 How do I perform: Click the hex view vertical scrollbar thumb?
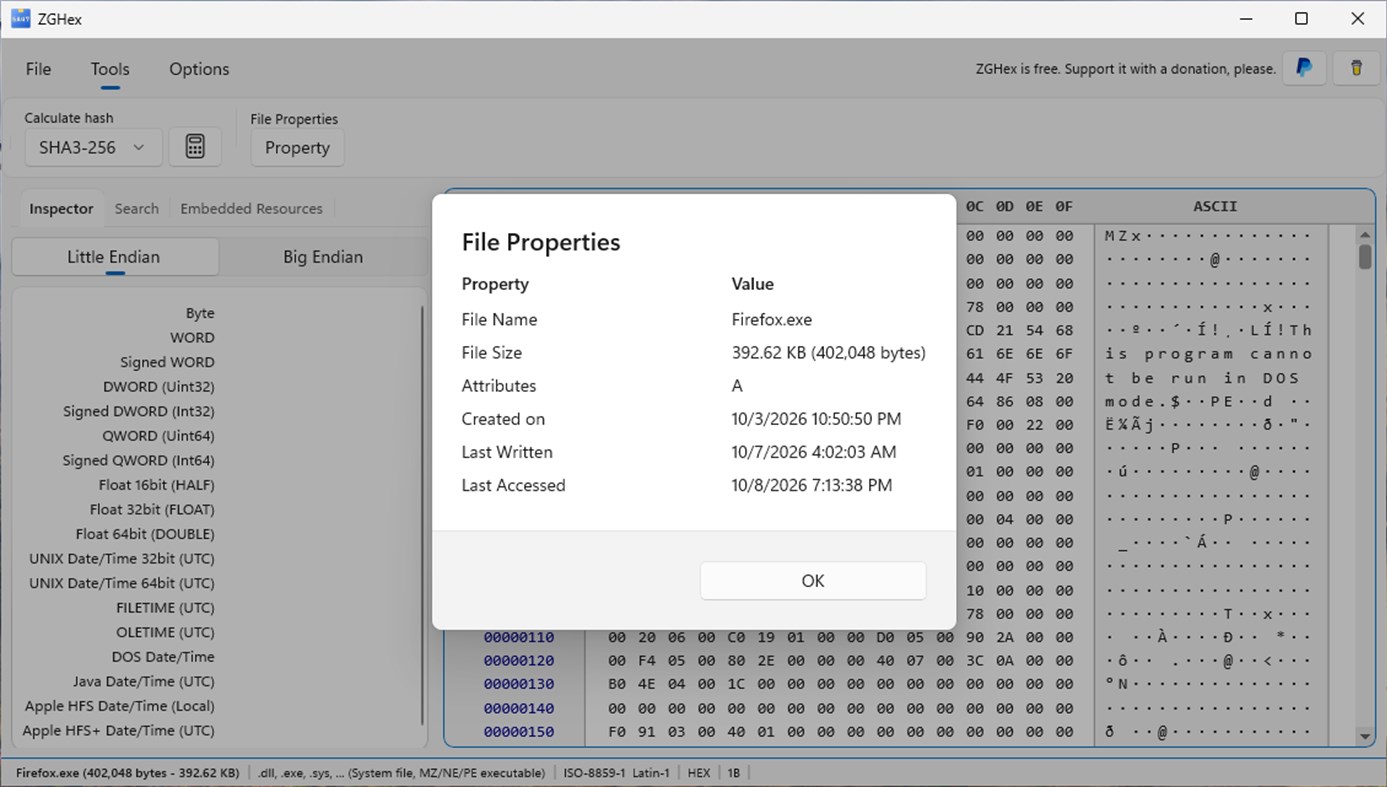tap(1365, 256)
